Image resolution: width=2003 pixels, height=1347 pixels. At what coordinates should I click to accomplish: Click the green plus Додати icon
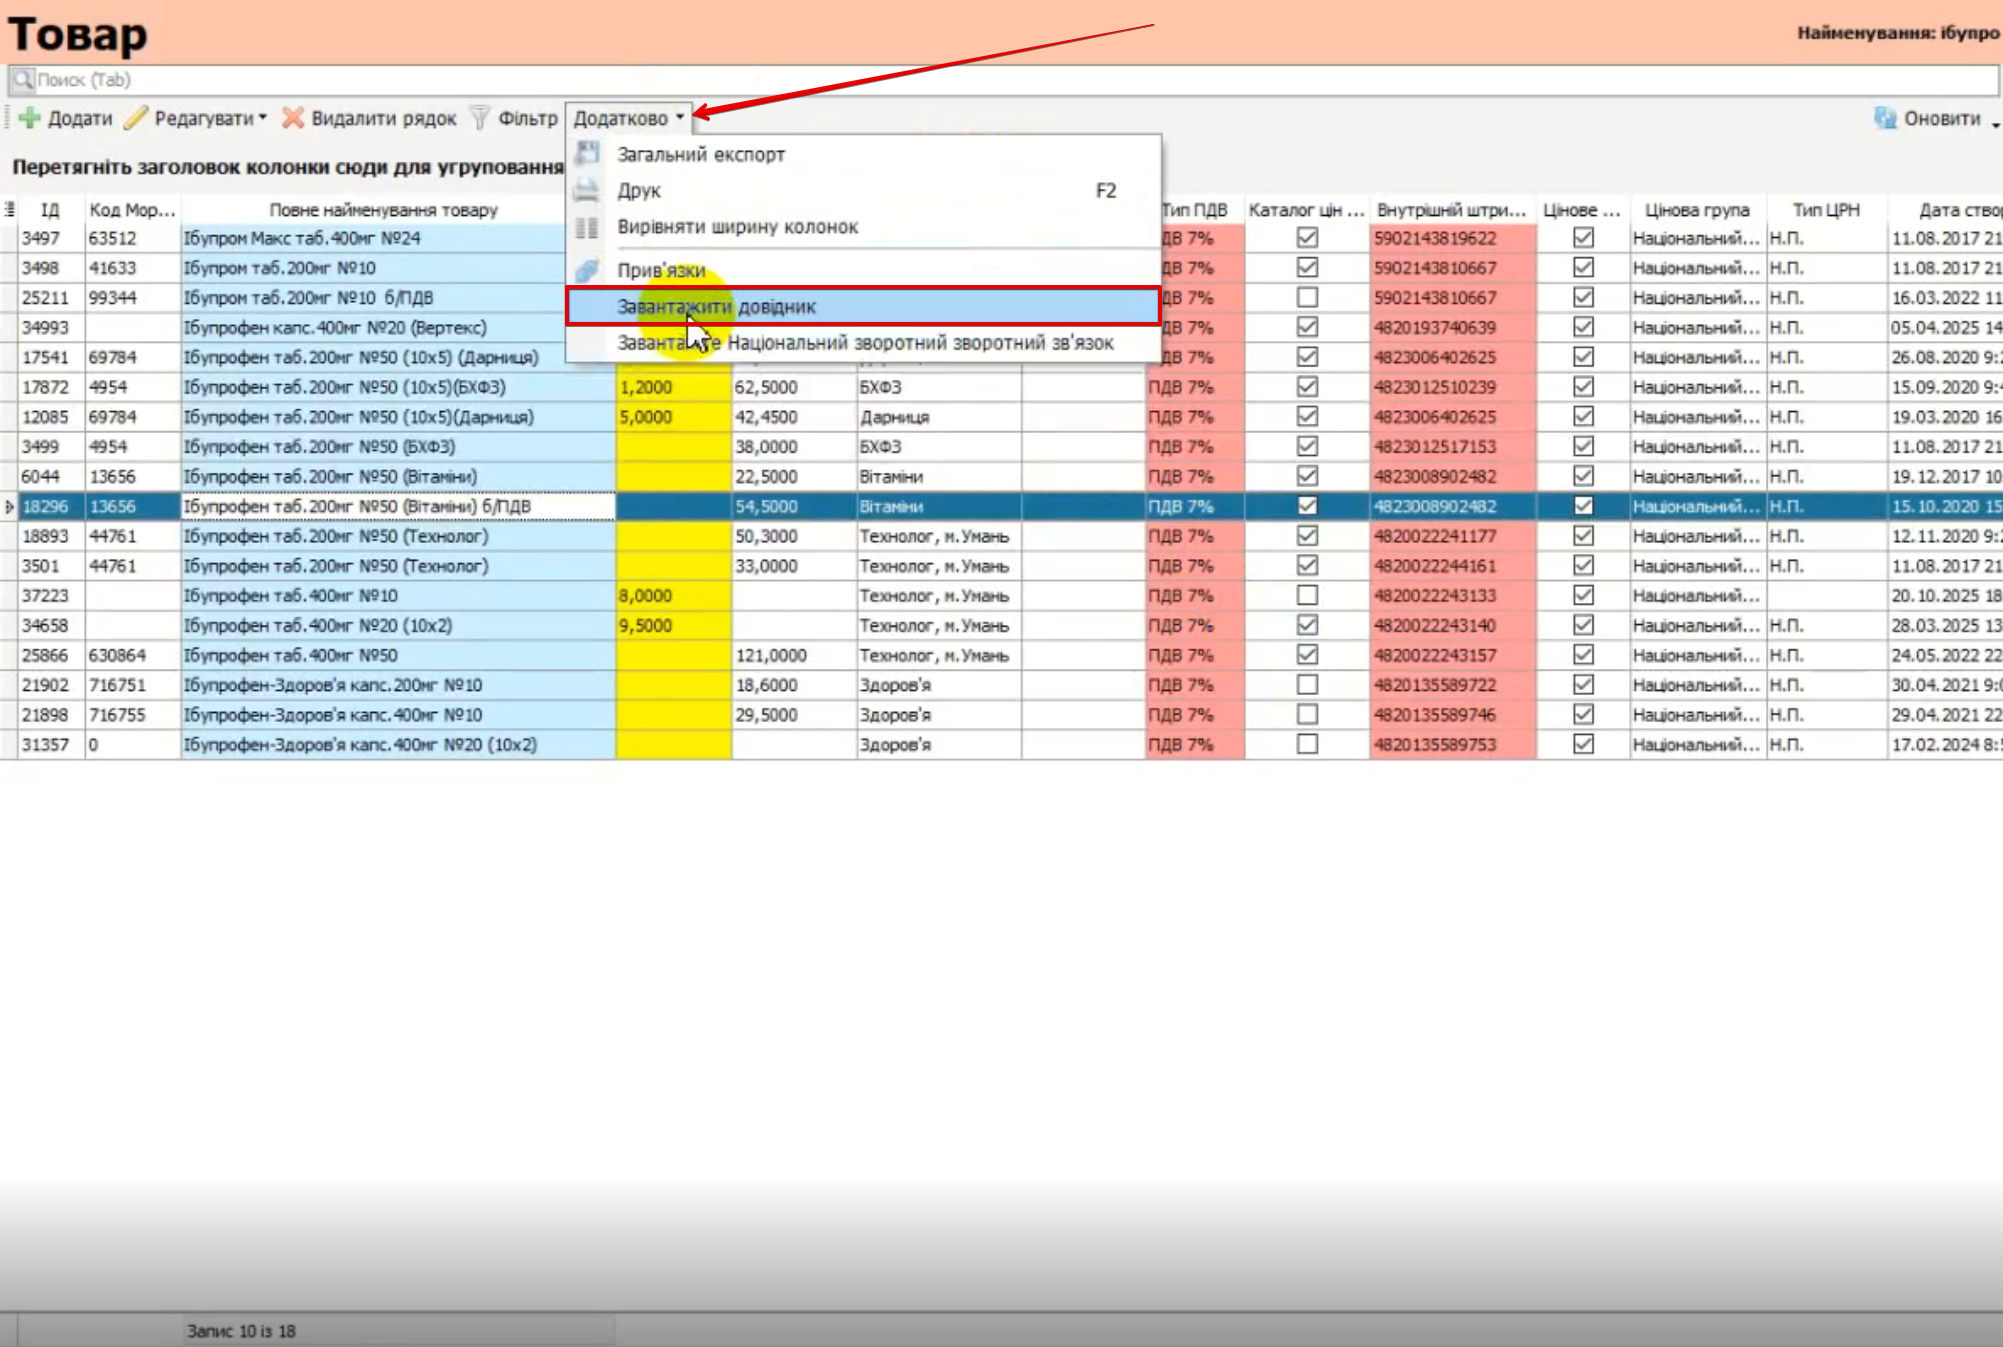(x=30, y=118)
